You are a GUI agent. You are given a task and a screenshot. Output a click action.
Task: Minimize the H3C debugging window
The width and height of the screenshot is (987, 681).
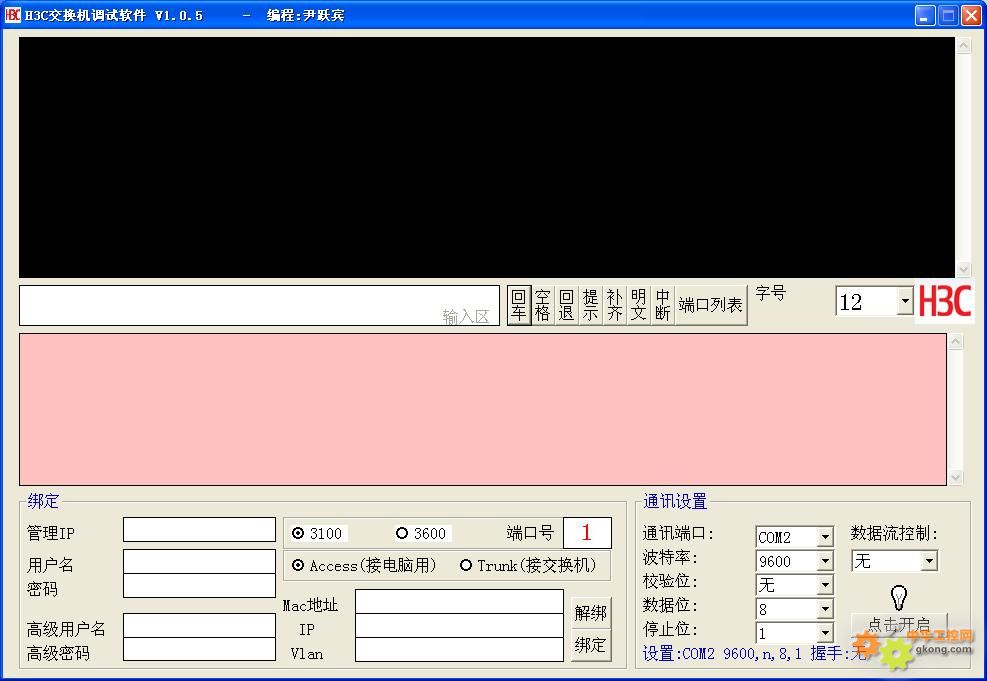(925, 15)
